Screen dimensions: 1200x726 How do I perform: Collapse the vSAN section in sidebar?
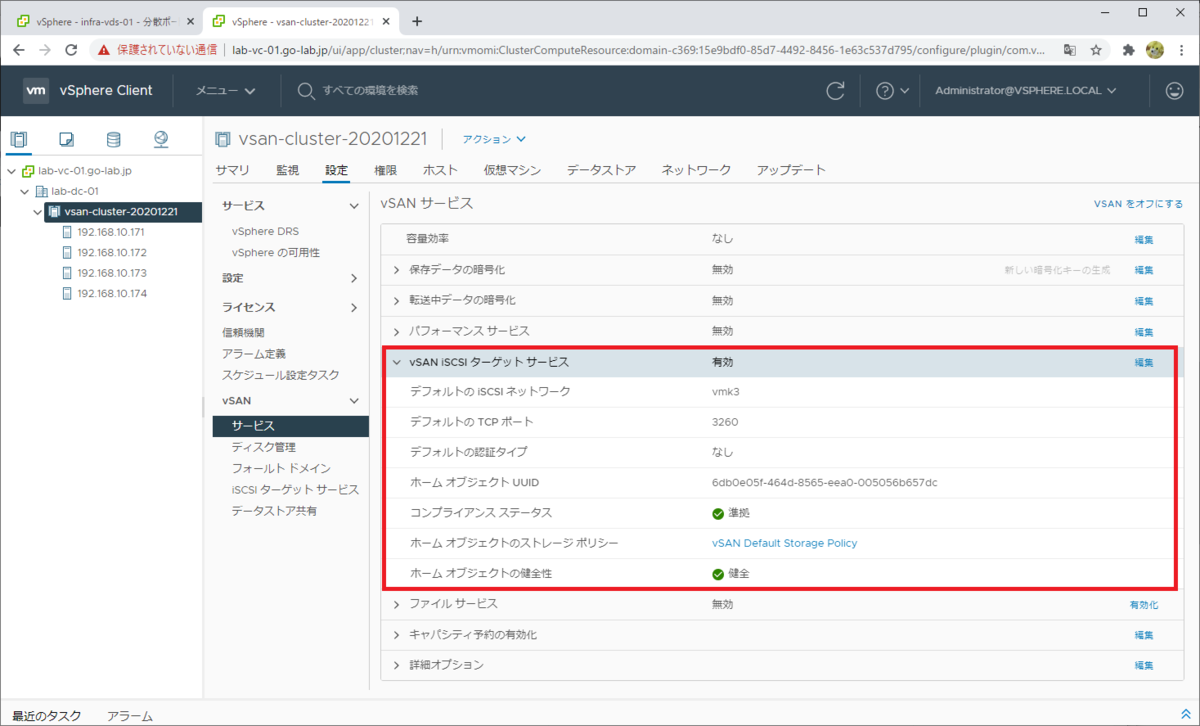click(x=353, y=401)
